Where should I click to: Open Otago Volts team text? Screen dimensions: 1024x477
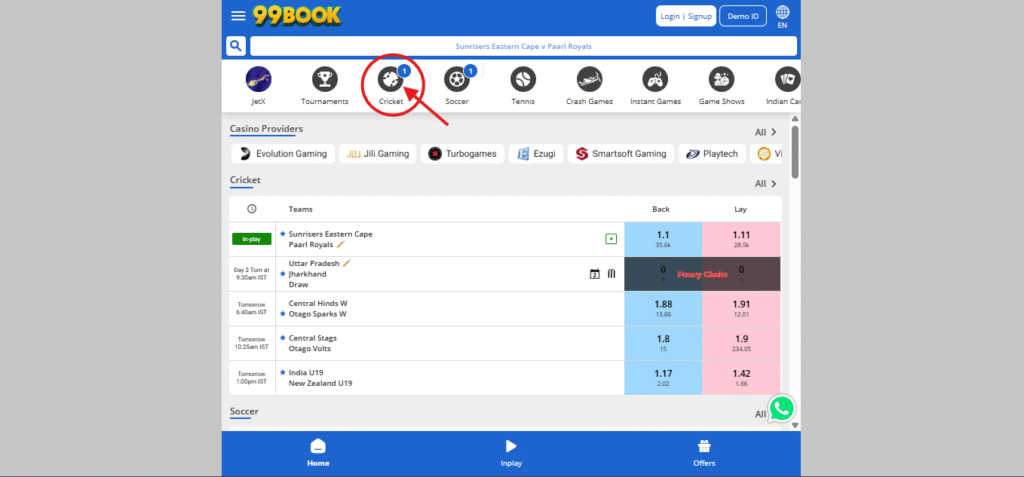pos(310,348)
